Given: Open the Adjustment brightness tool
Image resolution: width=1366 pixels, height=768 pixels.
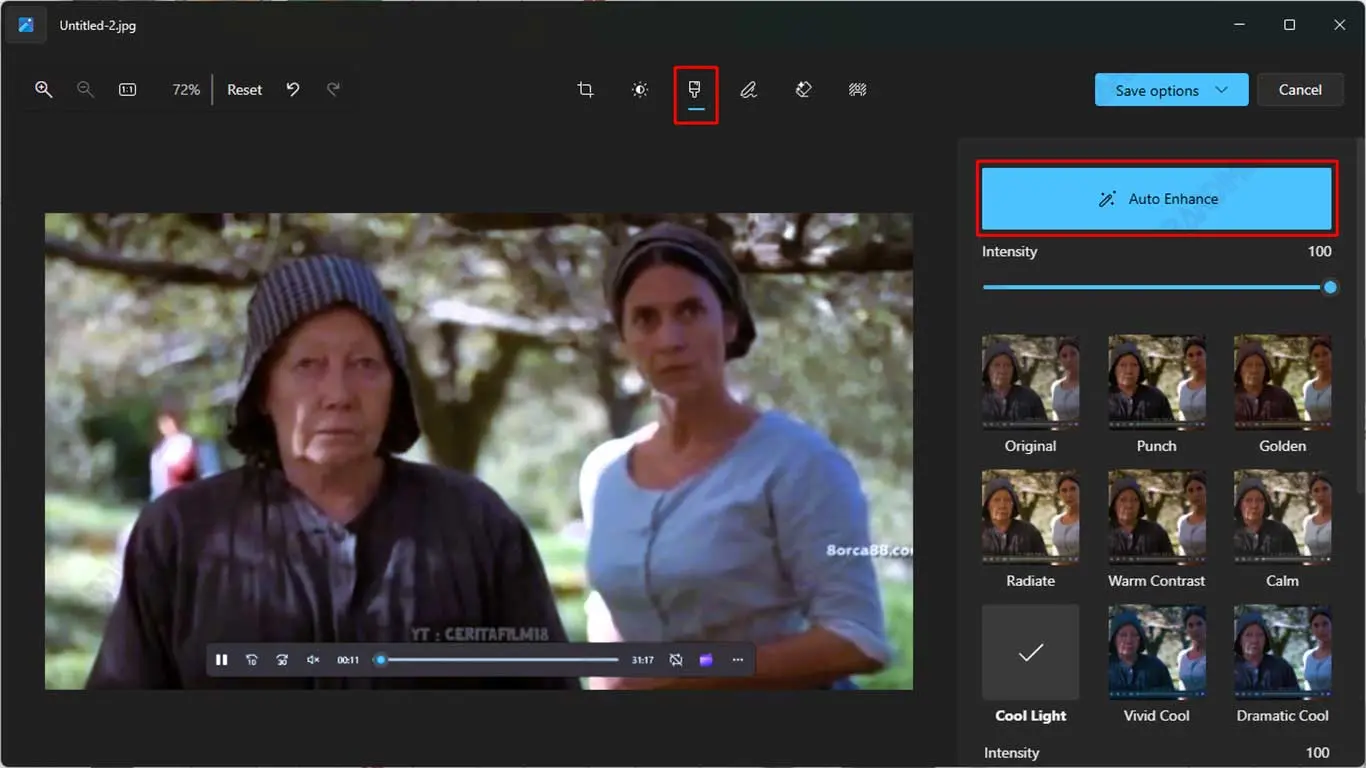Looking at the screenshot, I should click(640, 90).
